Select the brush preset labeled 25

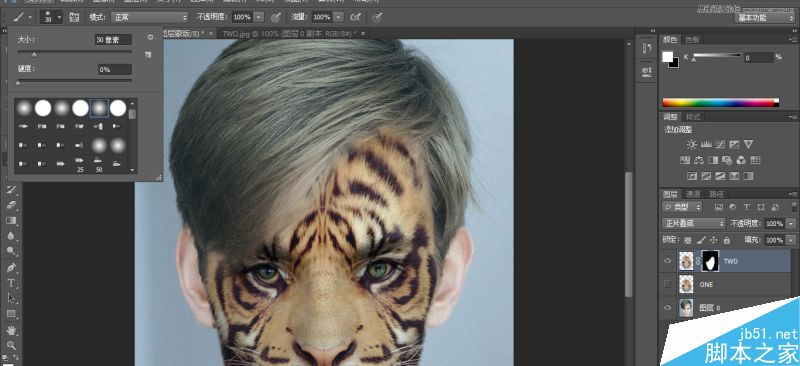tap(80, 165)
